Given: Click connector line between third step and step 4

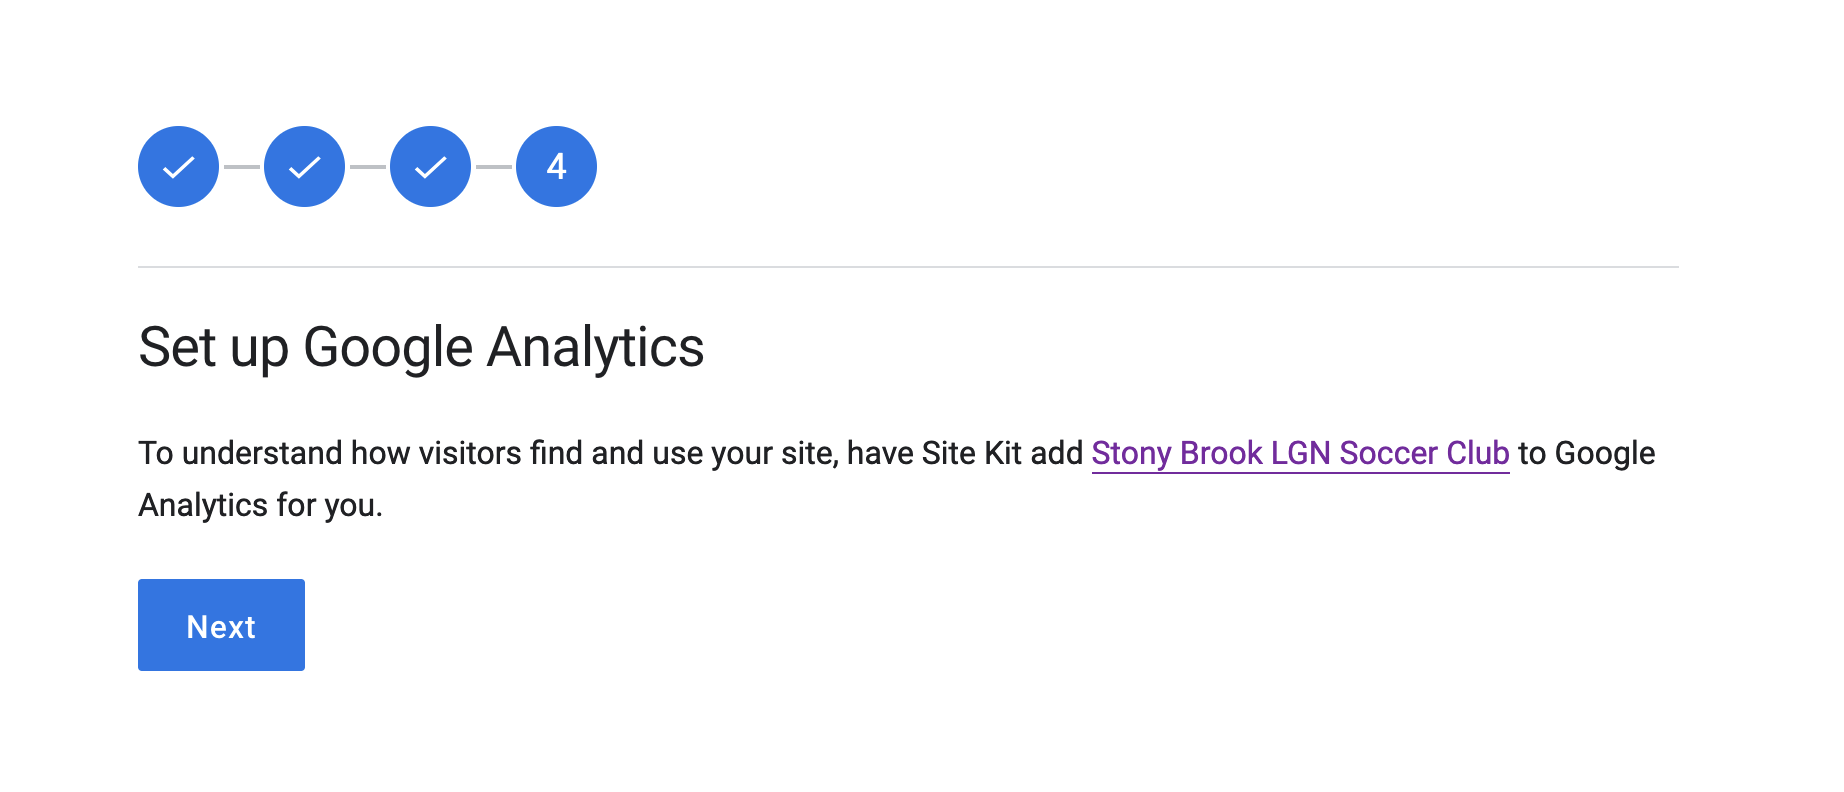Looking at the screenshot, I should [493, 167].
